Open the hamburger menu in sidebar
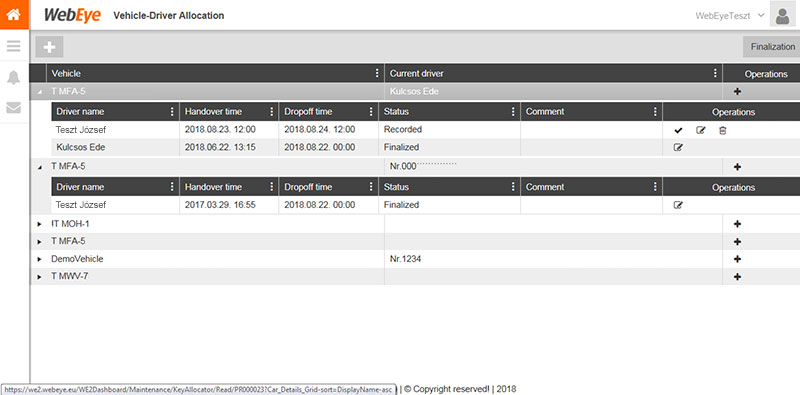Viewport: 800px width, 395px height. coord(14,46)
